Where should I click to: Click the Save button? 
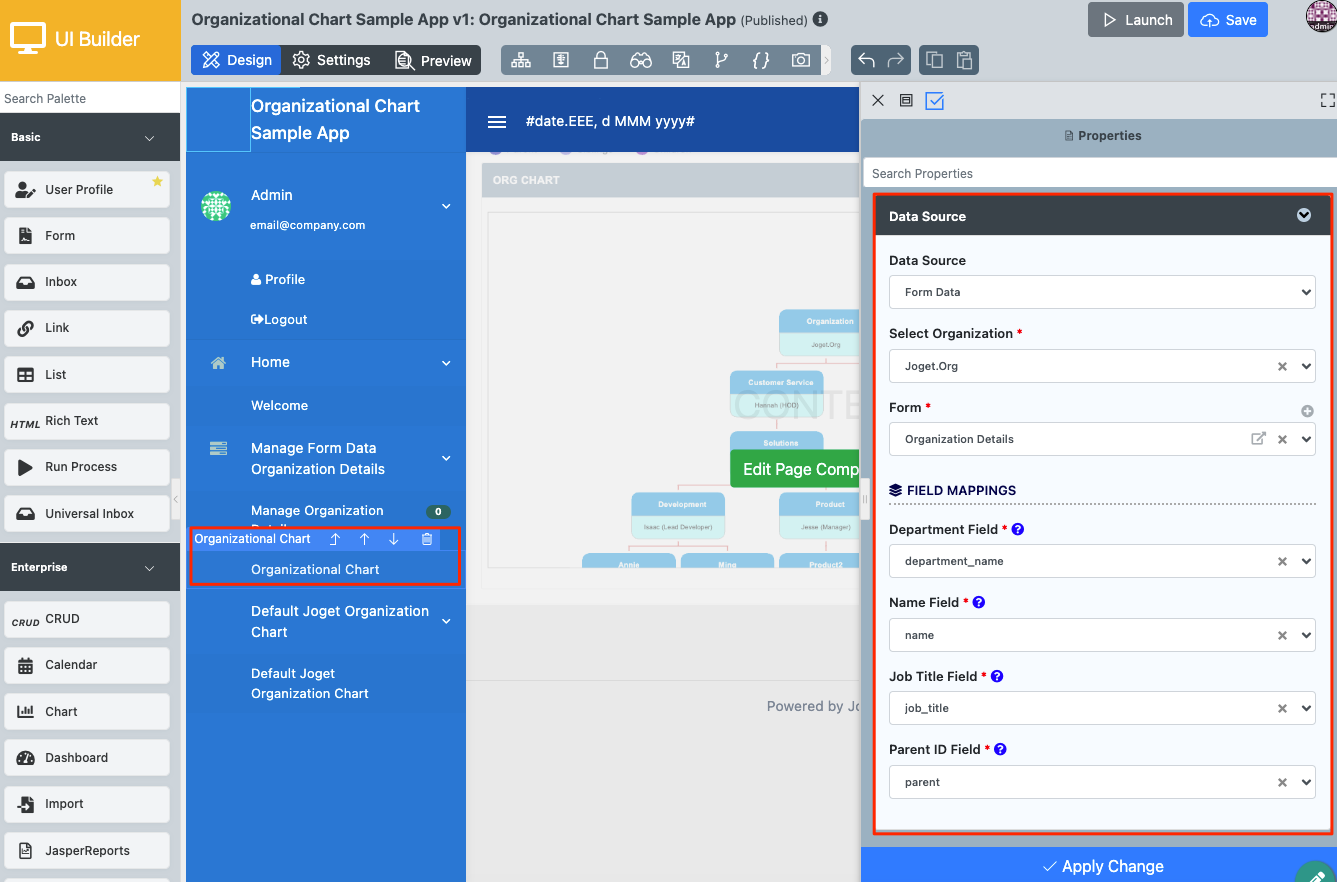(x=1228, y=20)
